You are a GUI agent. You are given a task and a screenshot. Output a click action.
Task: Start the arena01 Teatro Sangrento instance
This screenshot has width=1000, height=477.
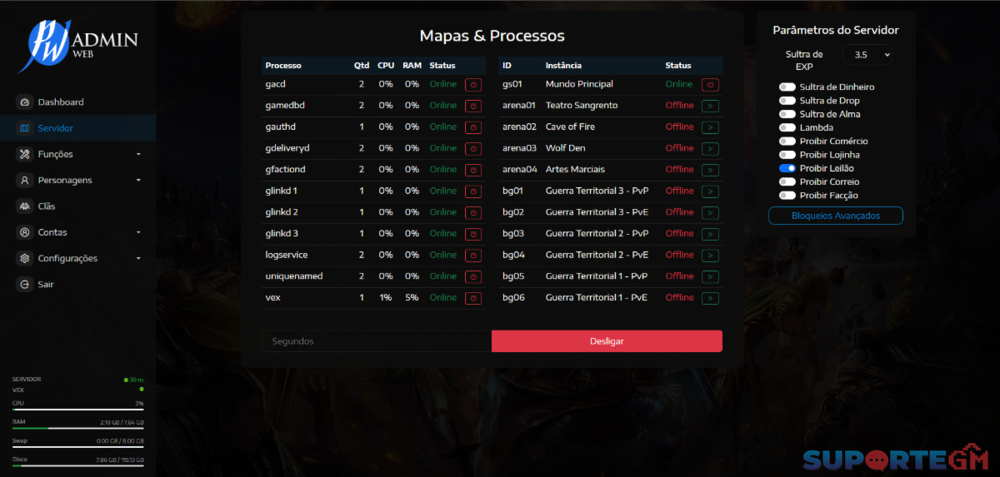[x=710, y=106]
